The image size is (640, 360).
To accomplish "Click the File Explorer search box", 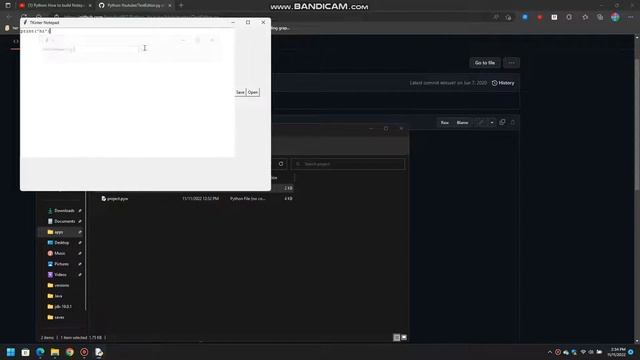I will tap(348, 164).
